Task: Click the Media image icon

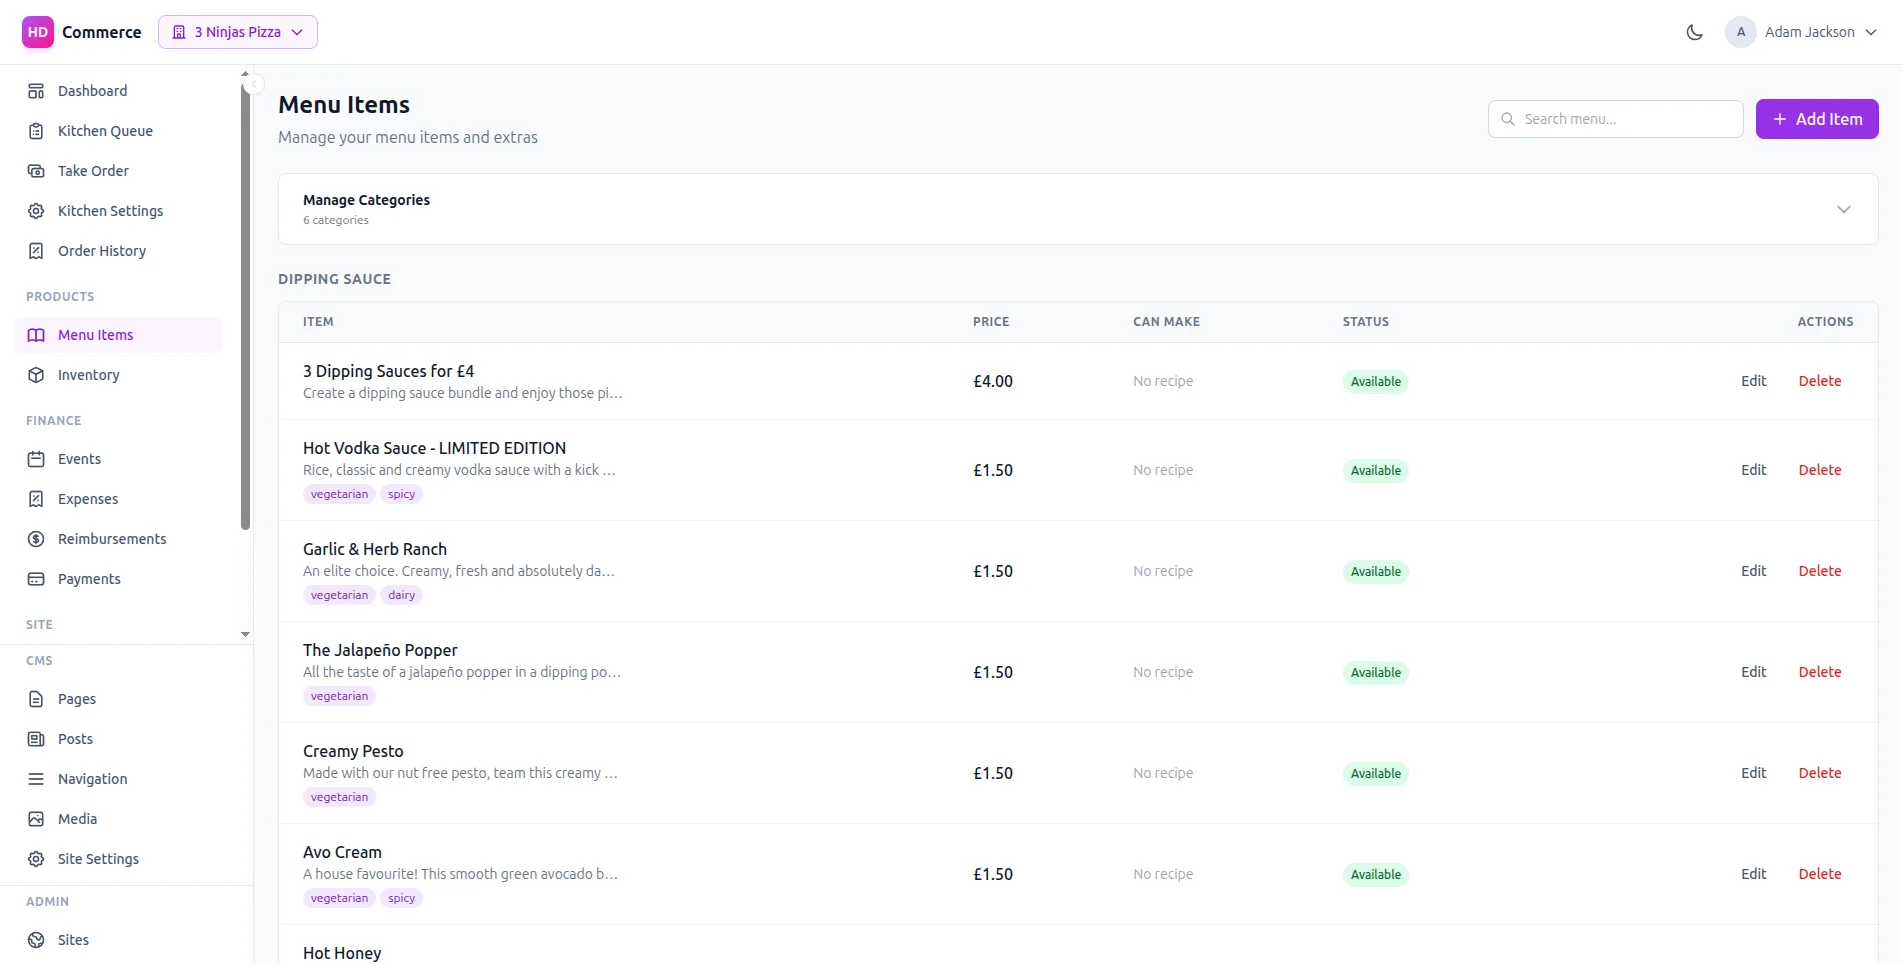Action: [x=36, y=819]
